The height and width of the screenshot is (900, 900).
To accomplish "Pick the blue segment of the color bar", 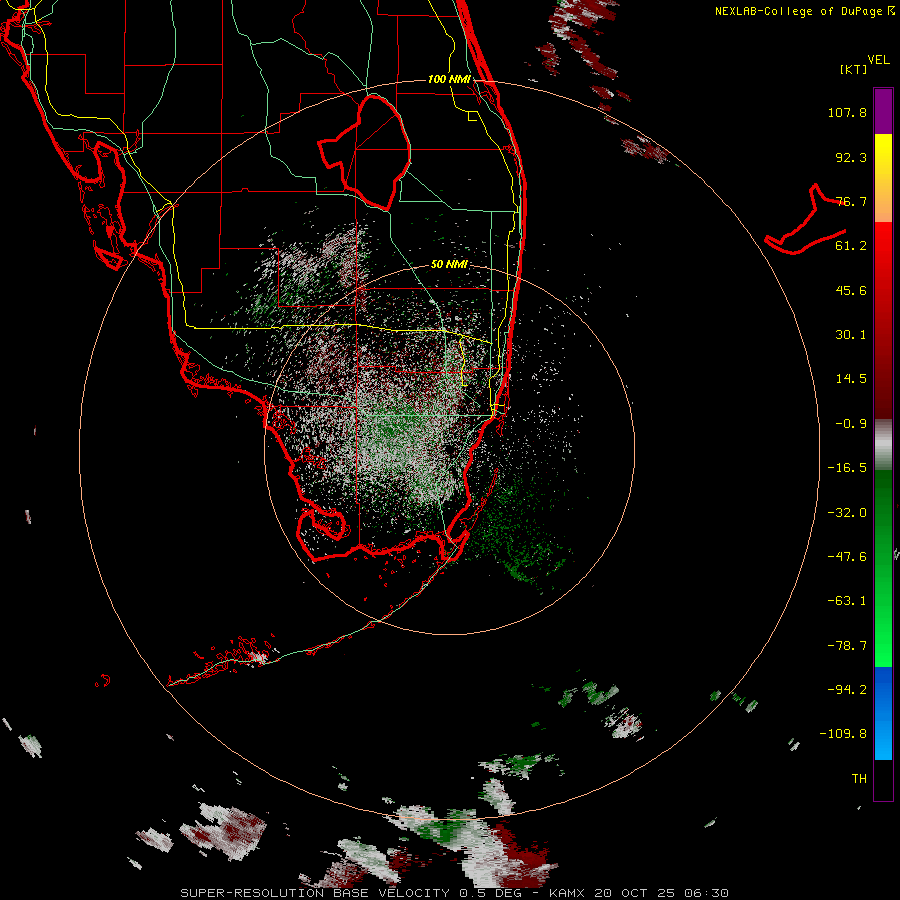I will [883, 713].
